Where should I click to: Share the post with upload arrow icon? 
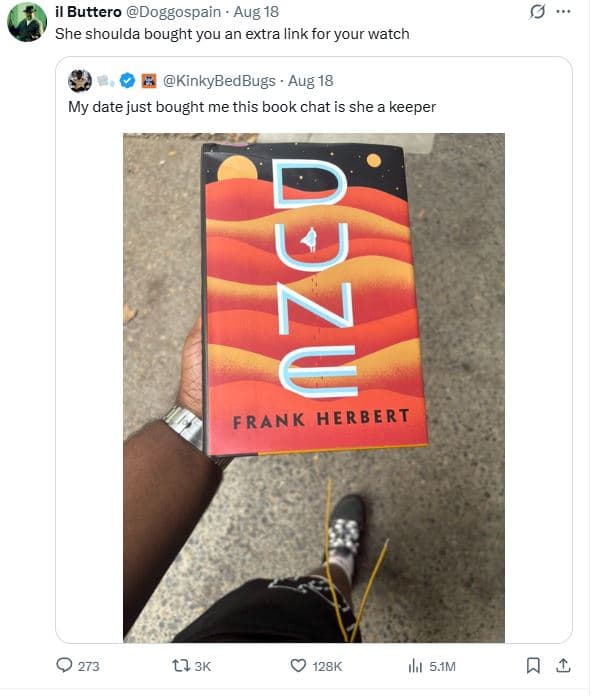563,665
